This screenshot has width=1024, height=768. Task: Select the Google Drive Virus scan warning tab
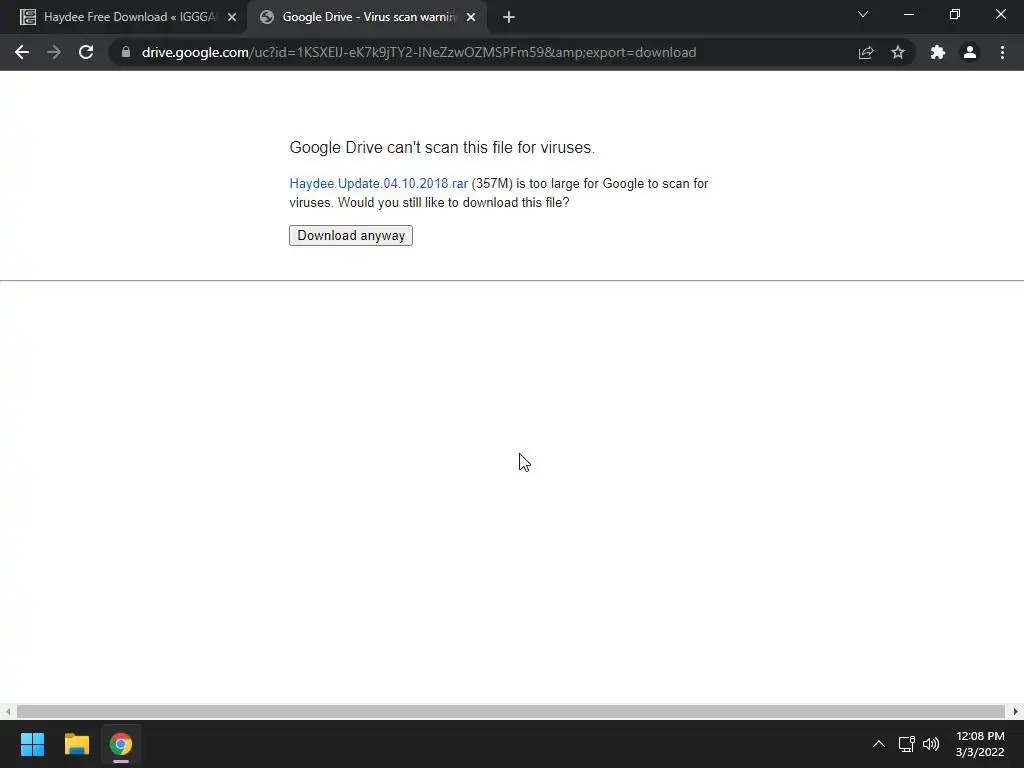pyautogui.click(x=368, y=17)
